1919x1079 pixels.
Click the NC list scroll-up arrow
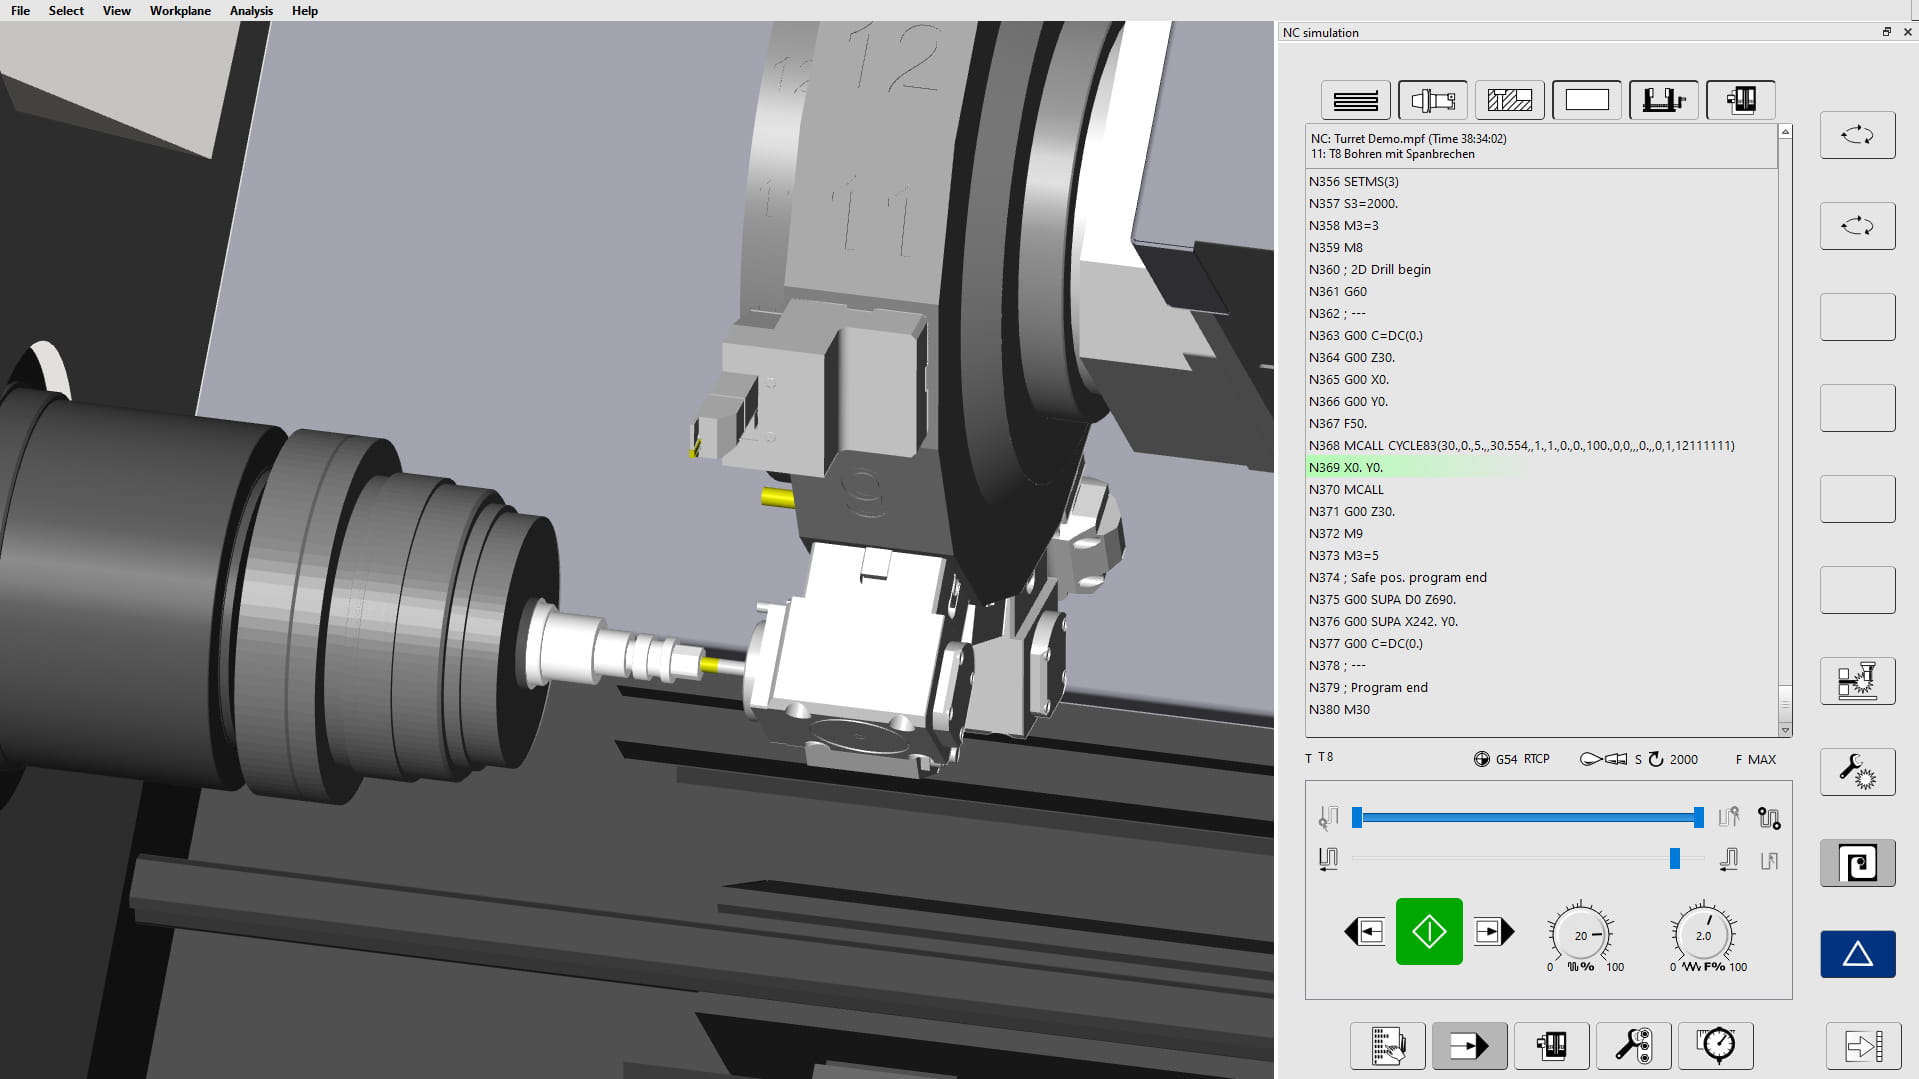[x=1785, y=132]
